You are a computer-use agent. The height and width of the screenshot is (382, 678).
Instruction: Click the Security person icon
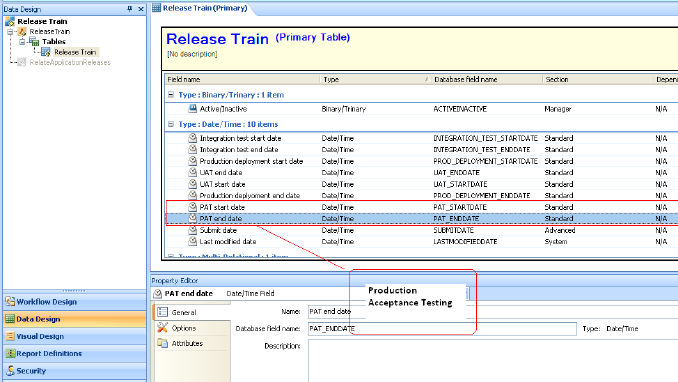10,371
